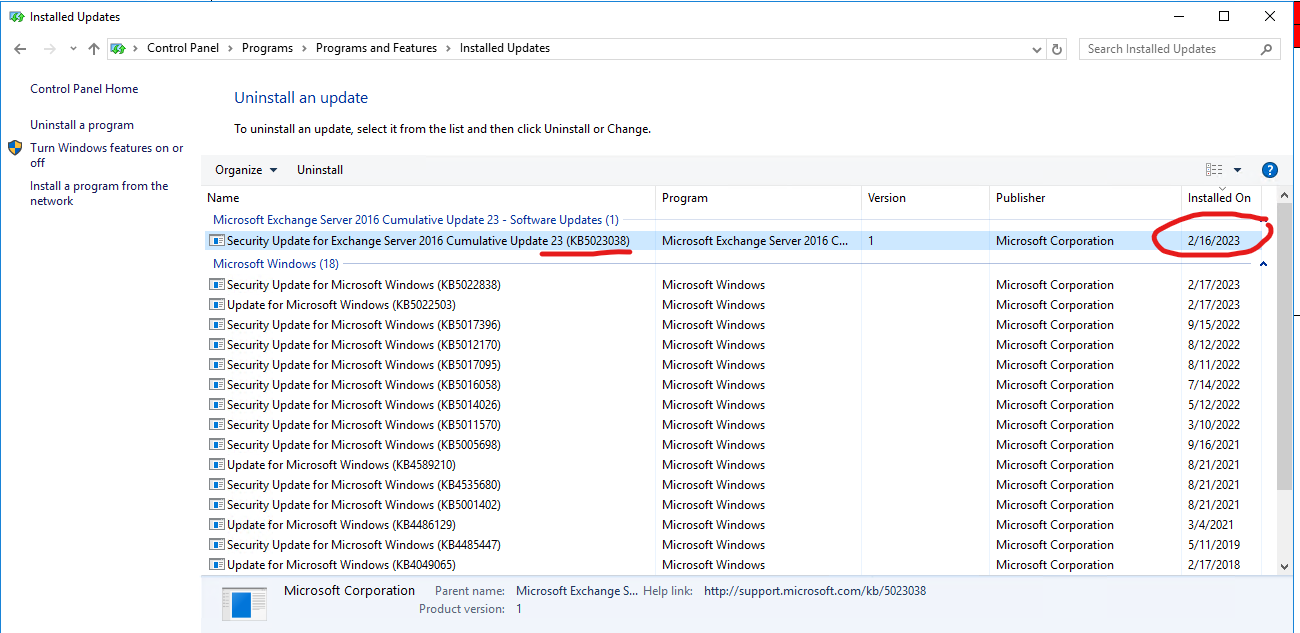Click Install a program from the network
This screenshot has width=1300, height=633.
[99, 193]
